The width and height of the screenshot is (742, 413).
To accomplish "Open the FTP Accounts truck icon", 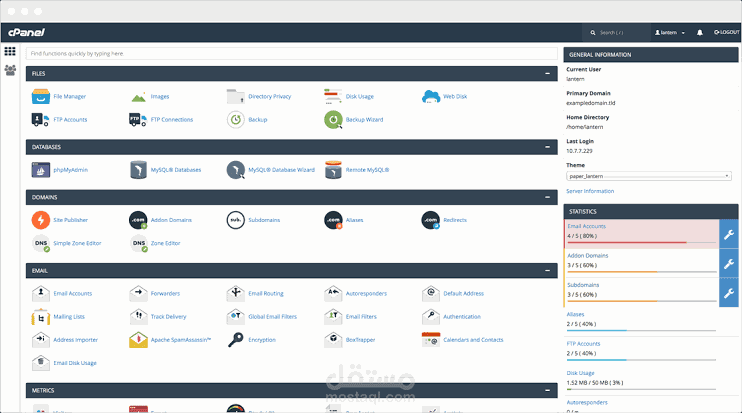I will tap(41, 120).
